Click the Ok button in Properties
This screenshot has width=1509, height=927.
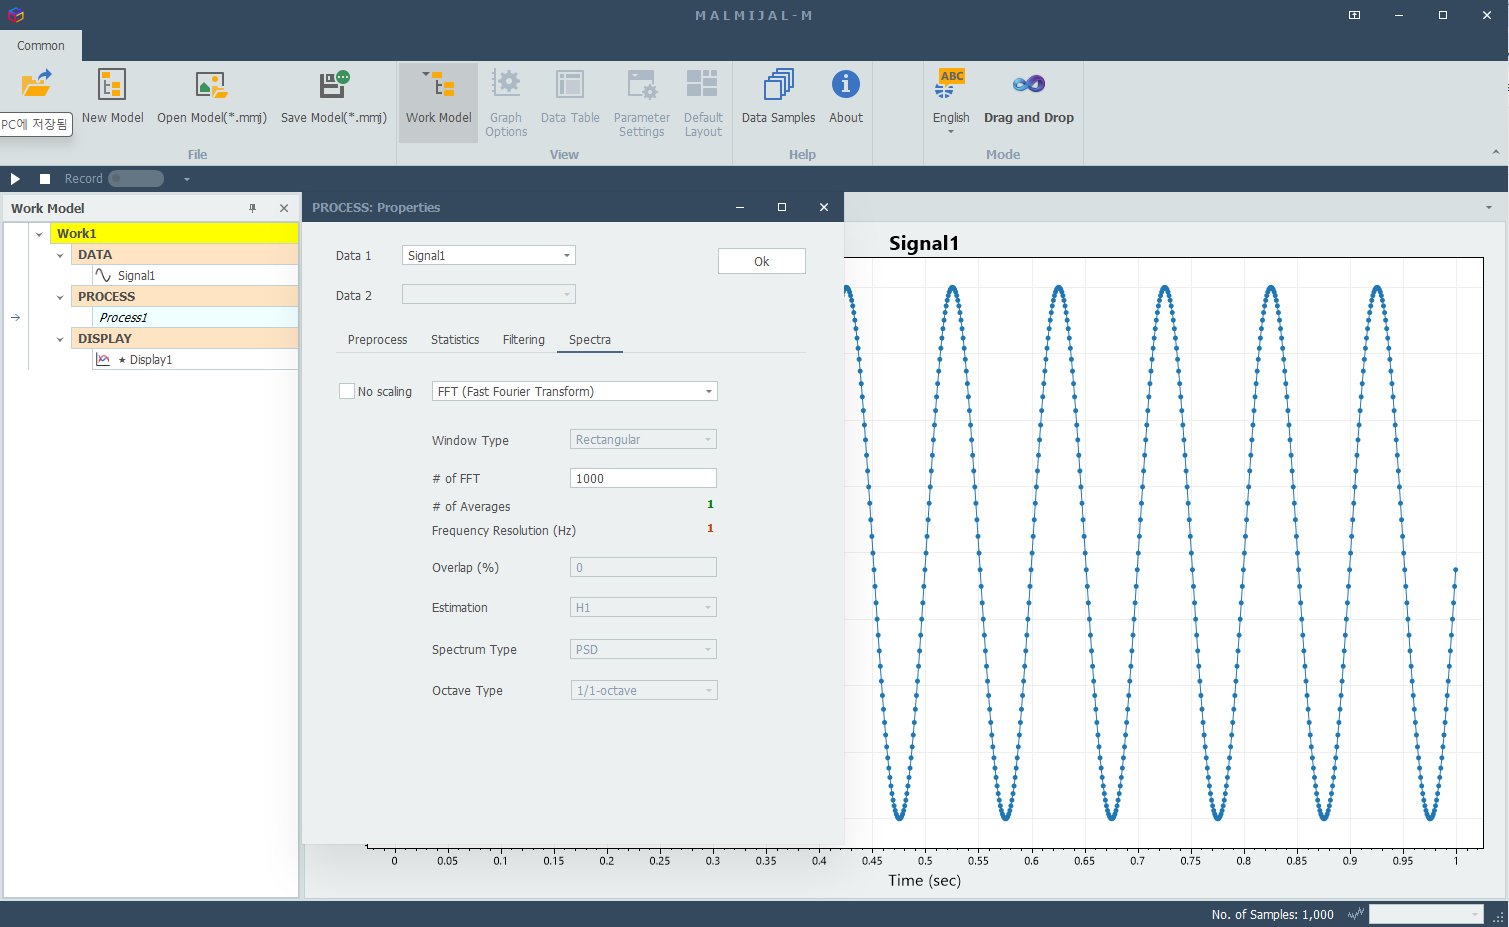click(762, 261)
